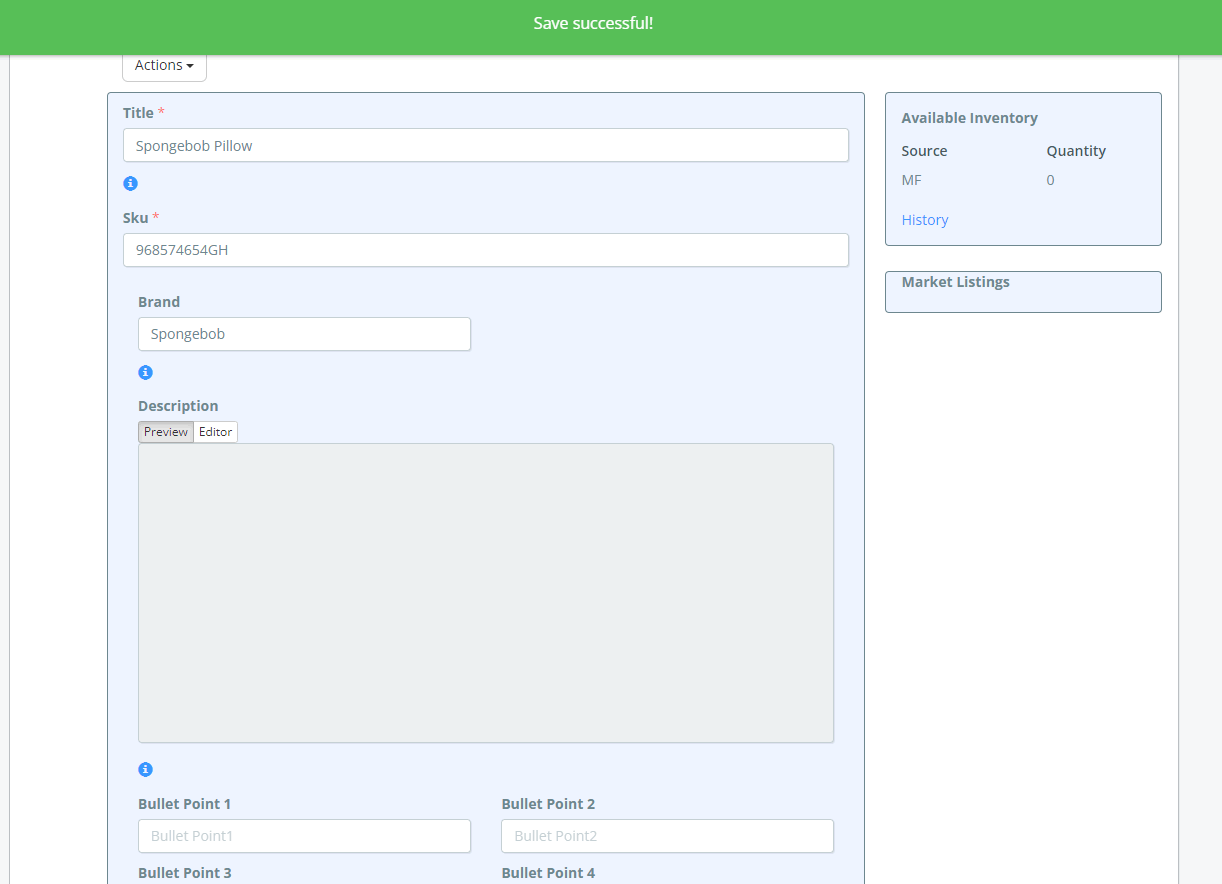Click in the Bullet Point 2 field

(667, 836)
